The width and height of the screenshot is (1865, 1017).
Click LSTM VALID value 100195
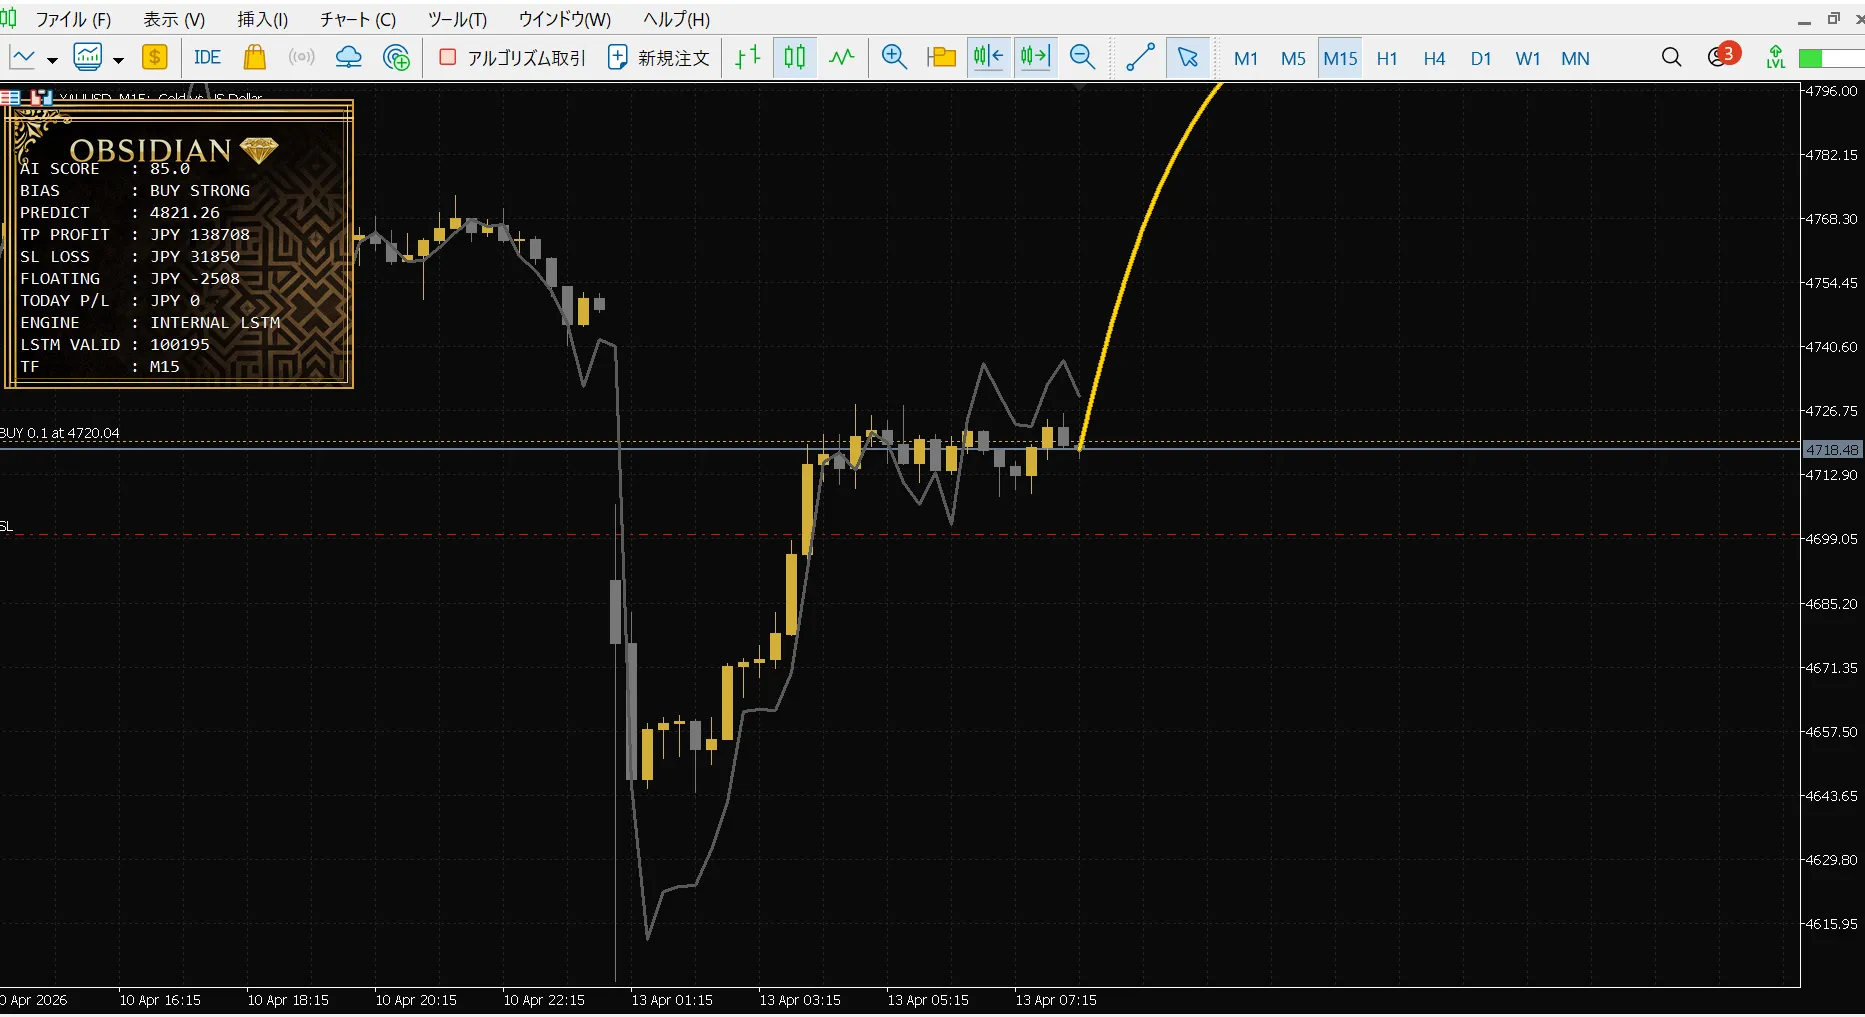click(x=180, y=345)
